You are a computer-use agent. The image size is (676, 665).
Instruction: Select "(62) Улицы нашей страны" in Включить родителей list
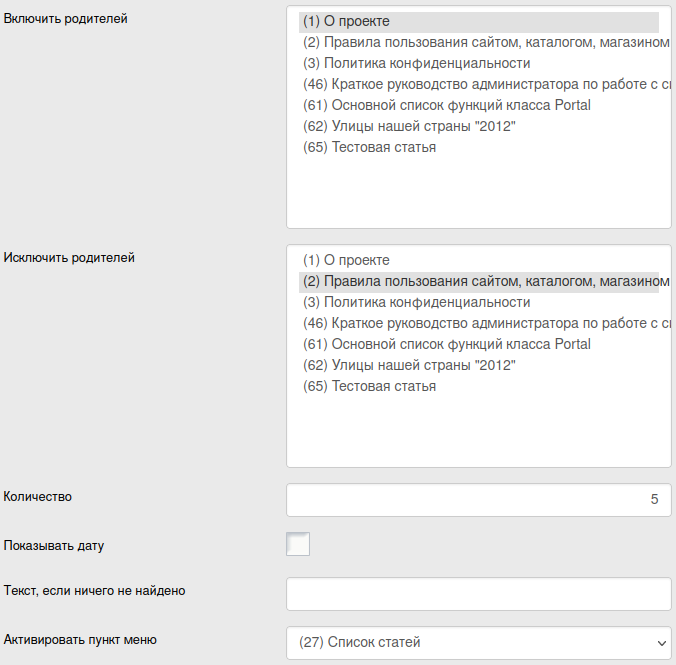[x=409, y=126]
